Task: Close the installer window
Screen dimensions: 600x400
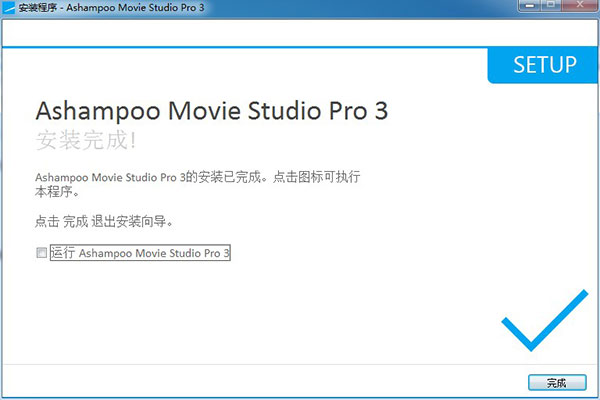Action: [580, 8]
